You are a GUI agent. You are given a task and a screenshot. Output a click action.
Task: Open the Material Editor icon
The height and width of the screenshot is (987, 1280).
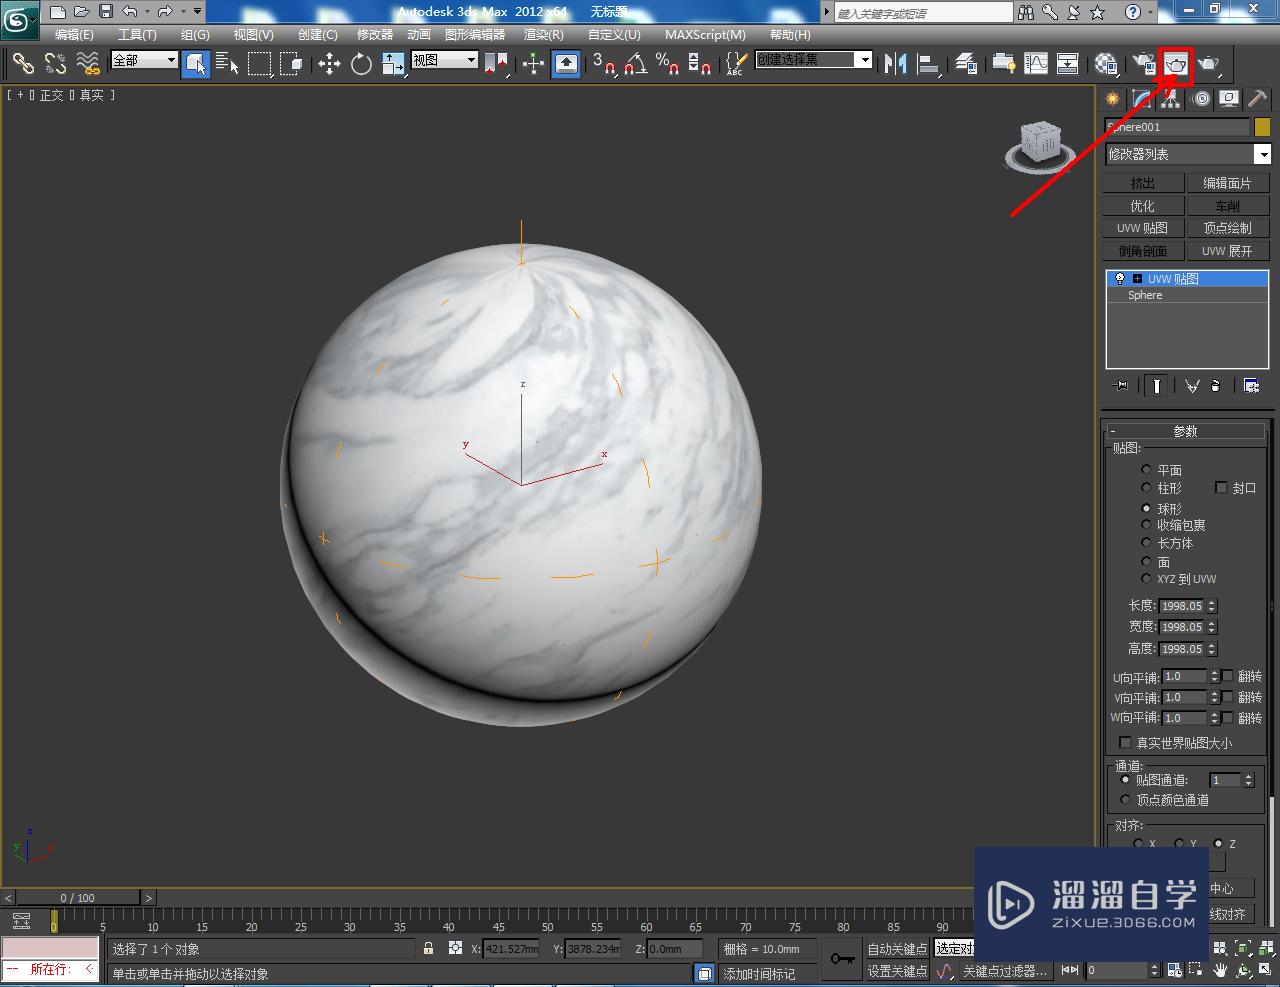point(1106,64)
